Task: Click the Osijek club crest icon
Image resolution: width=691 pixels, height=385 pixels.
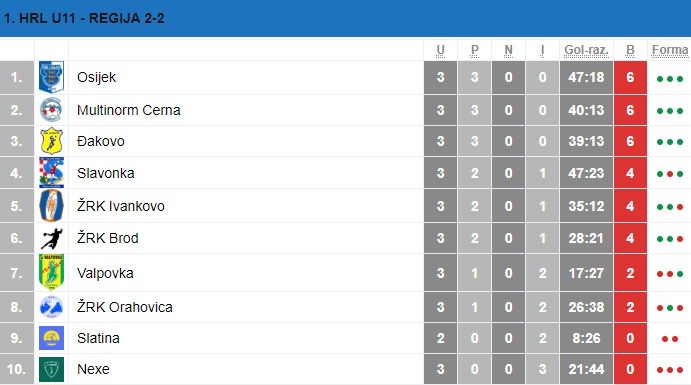Action: tap(52, 77)
